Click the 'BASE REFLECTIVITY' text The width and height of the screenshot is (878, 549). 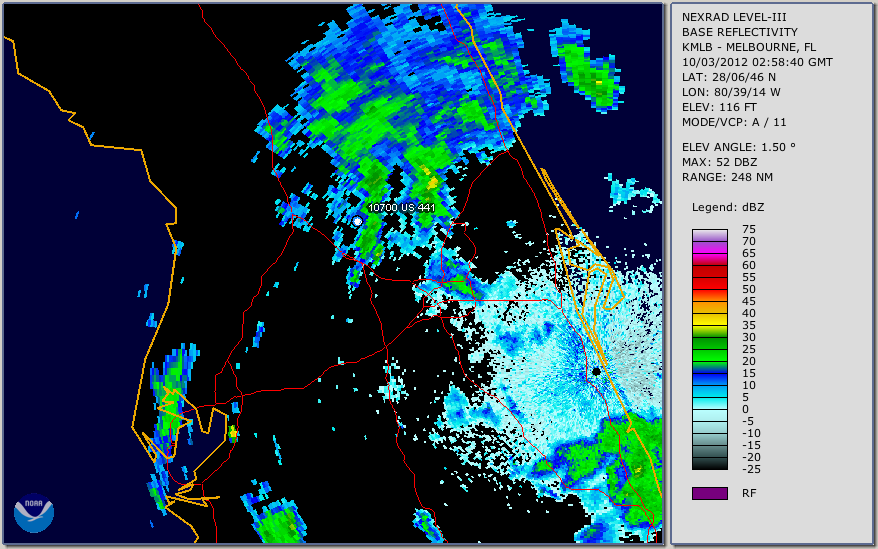click(740, 32)
